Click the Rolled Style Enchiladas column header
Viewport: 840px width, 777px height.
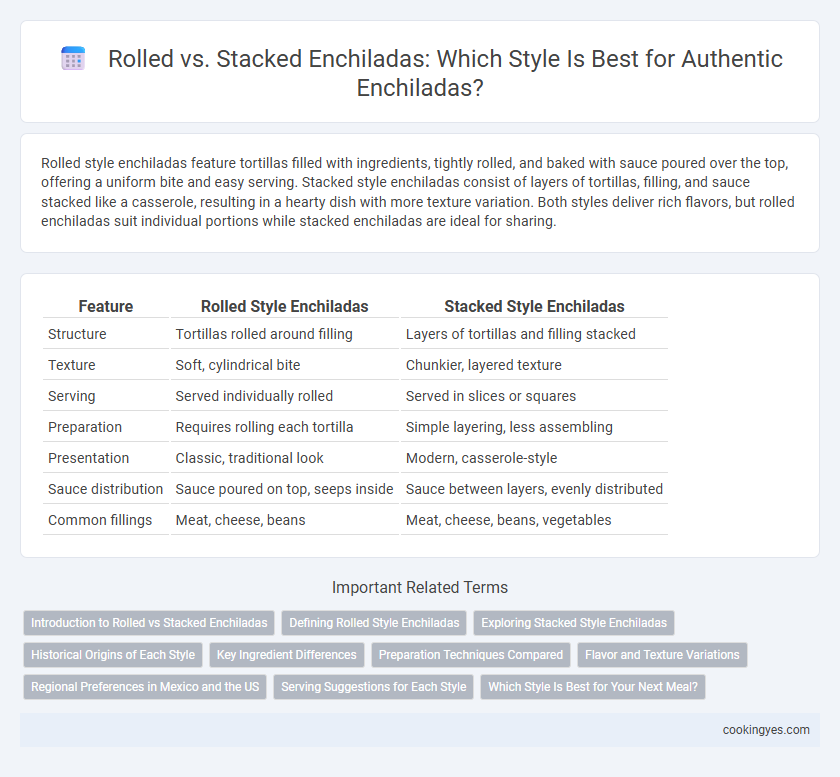[x=284, y=306]
